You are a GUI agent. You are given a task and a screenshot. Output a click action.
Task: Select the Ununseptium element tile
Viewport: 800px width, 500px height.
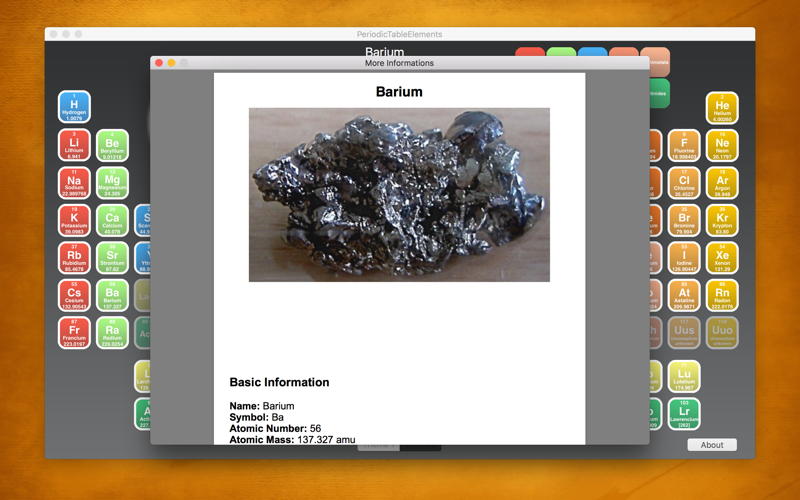click(x=684, y=333)
